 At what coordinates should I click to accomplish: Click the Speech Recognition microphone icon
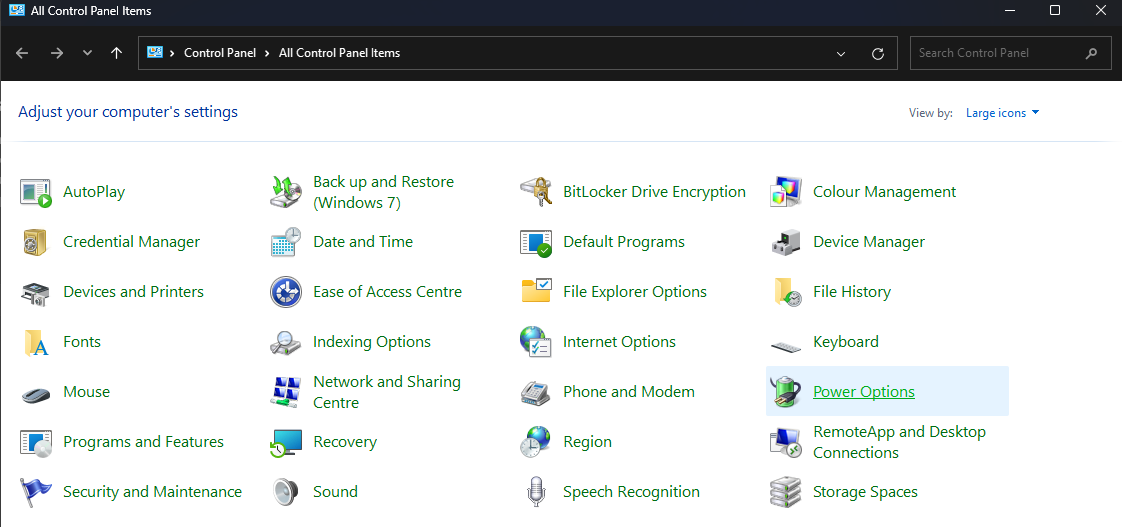536,492
